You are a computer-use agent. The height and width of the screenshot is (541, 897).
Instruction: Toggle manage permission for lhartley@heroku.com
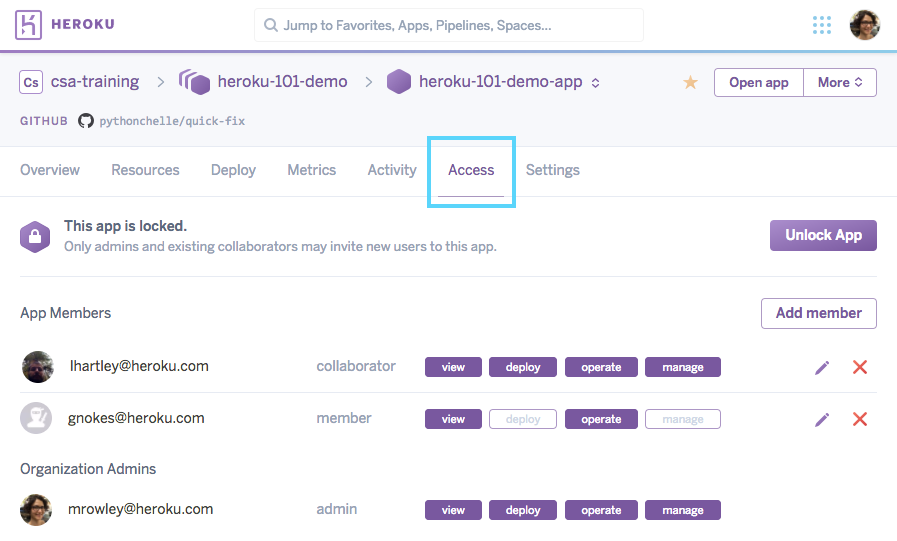[x=683, y=367]
